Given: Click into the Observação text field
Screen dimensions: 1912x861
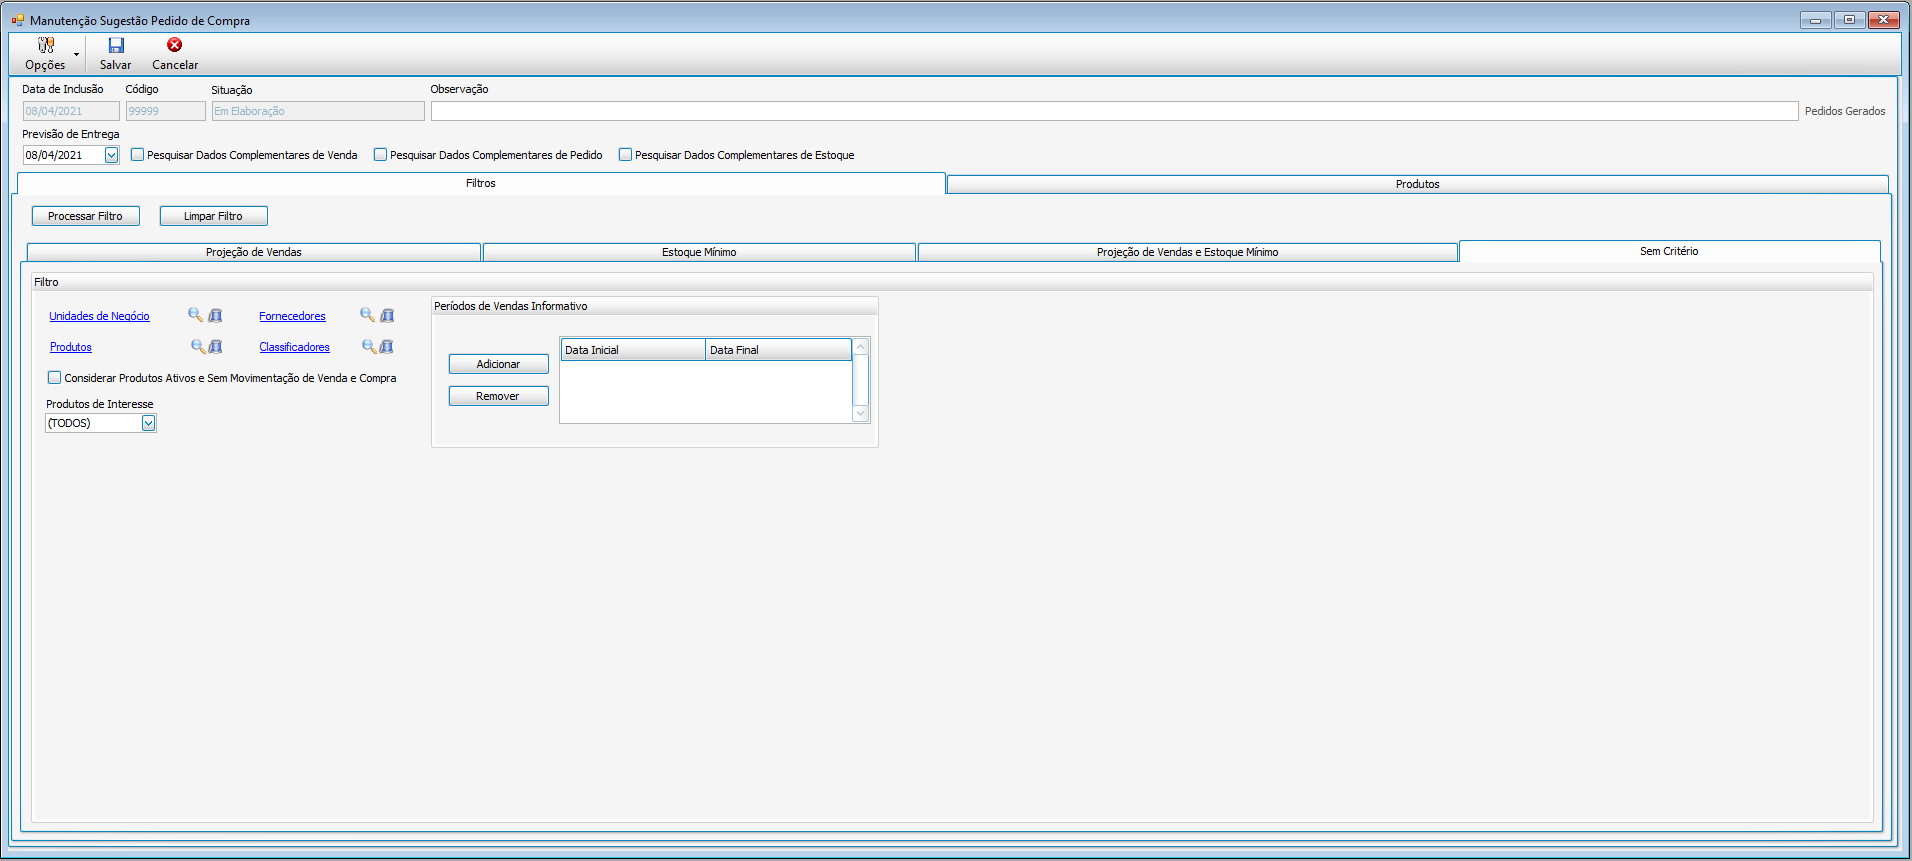Looking at the screenshot, I should pyautogui.click(x=1114, y=111).
